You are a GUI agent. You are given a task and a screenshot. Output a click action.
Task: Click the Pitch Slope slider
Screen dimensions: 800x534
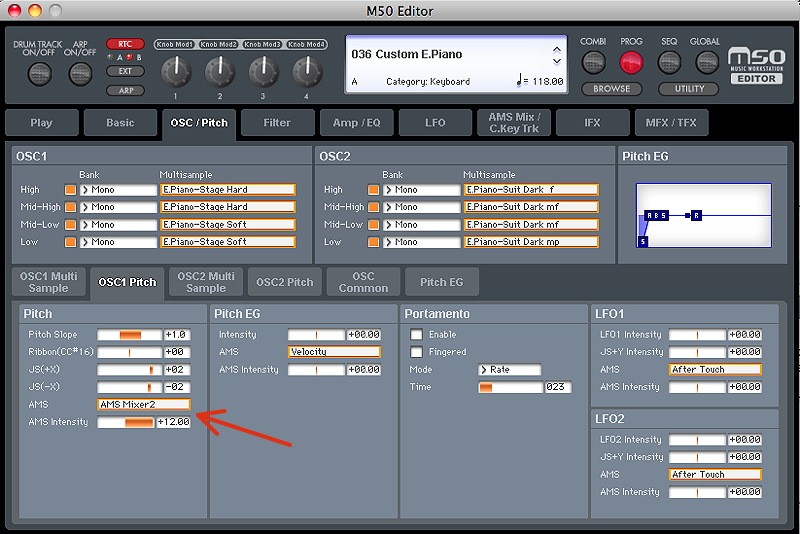130,335
